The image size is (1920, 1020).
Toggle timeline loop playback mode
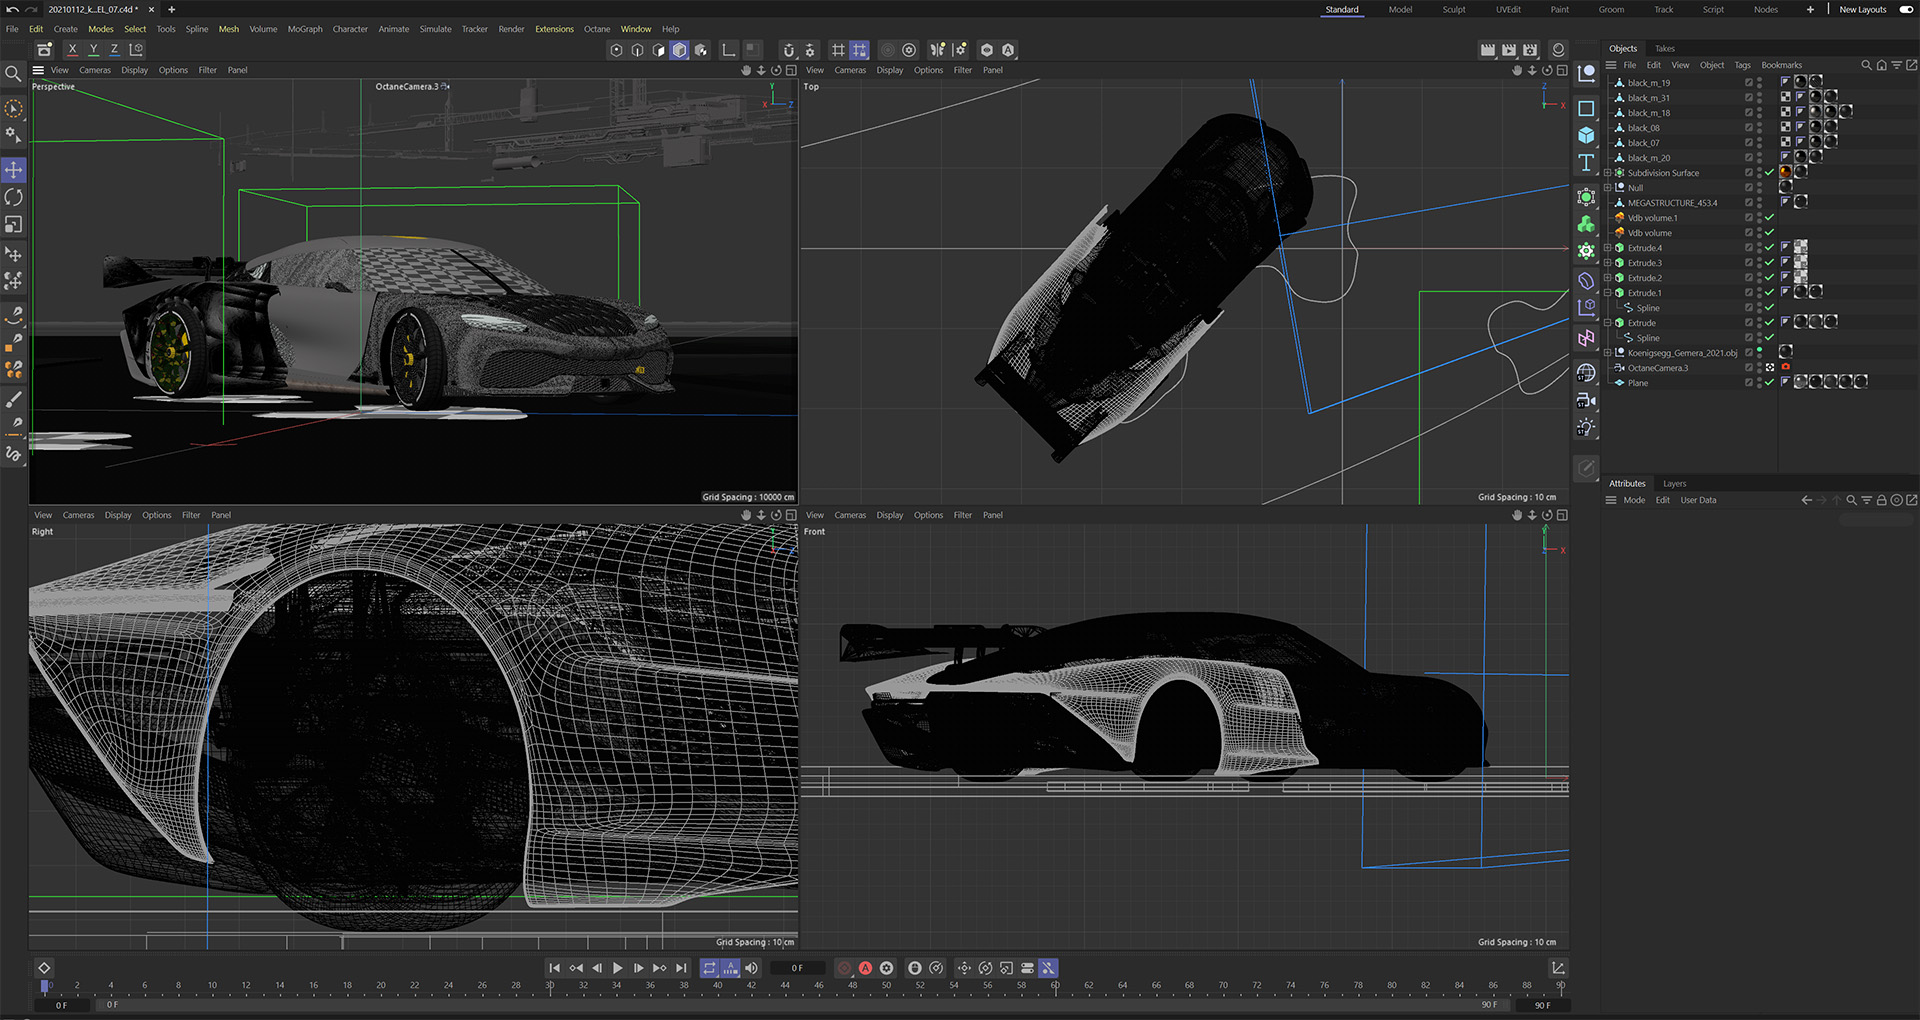[709, 968]
